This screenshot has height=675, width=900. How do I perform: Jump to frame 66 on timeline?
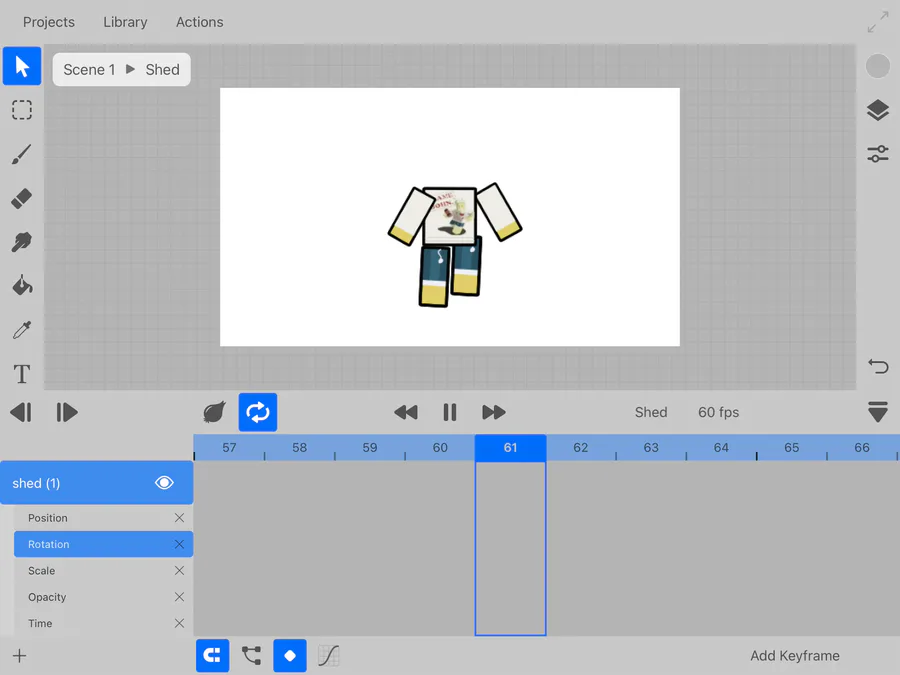click(x=862, y=448)
